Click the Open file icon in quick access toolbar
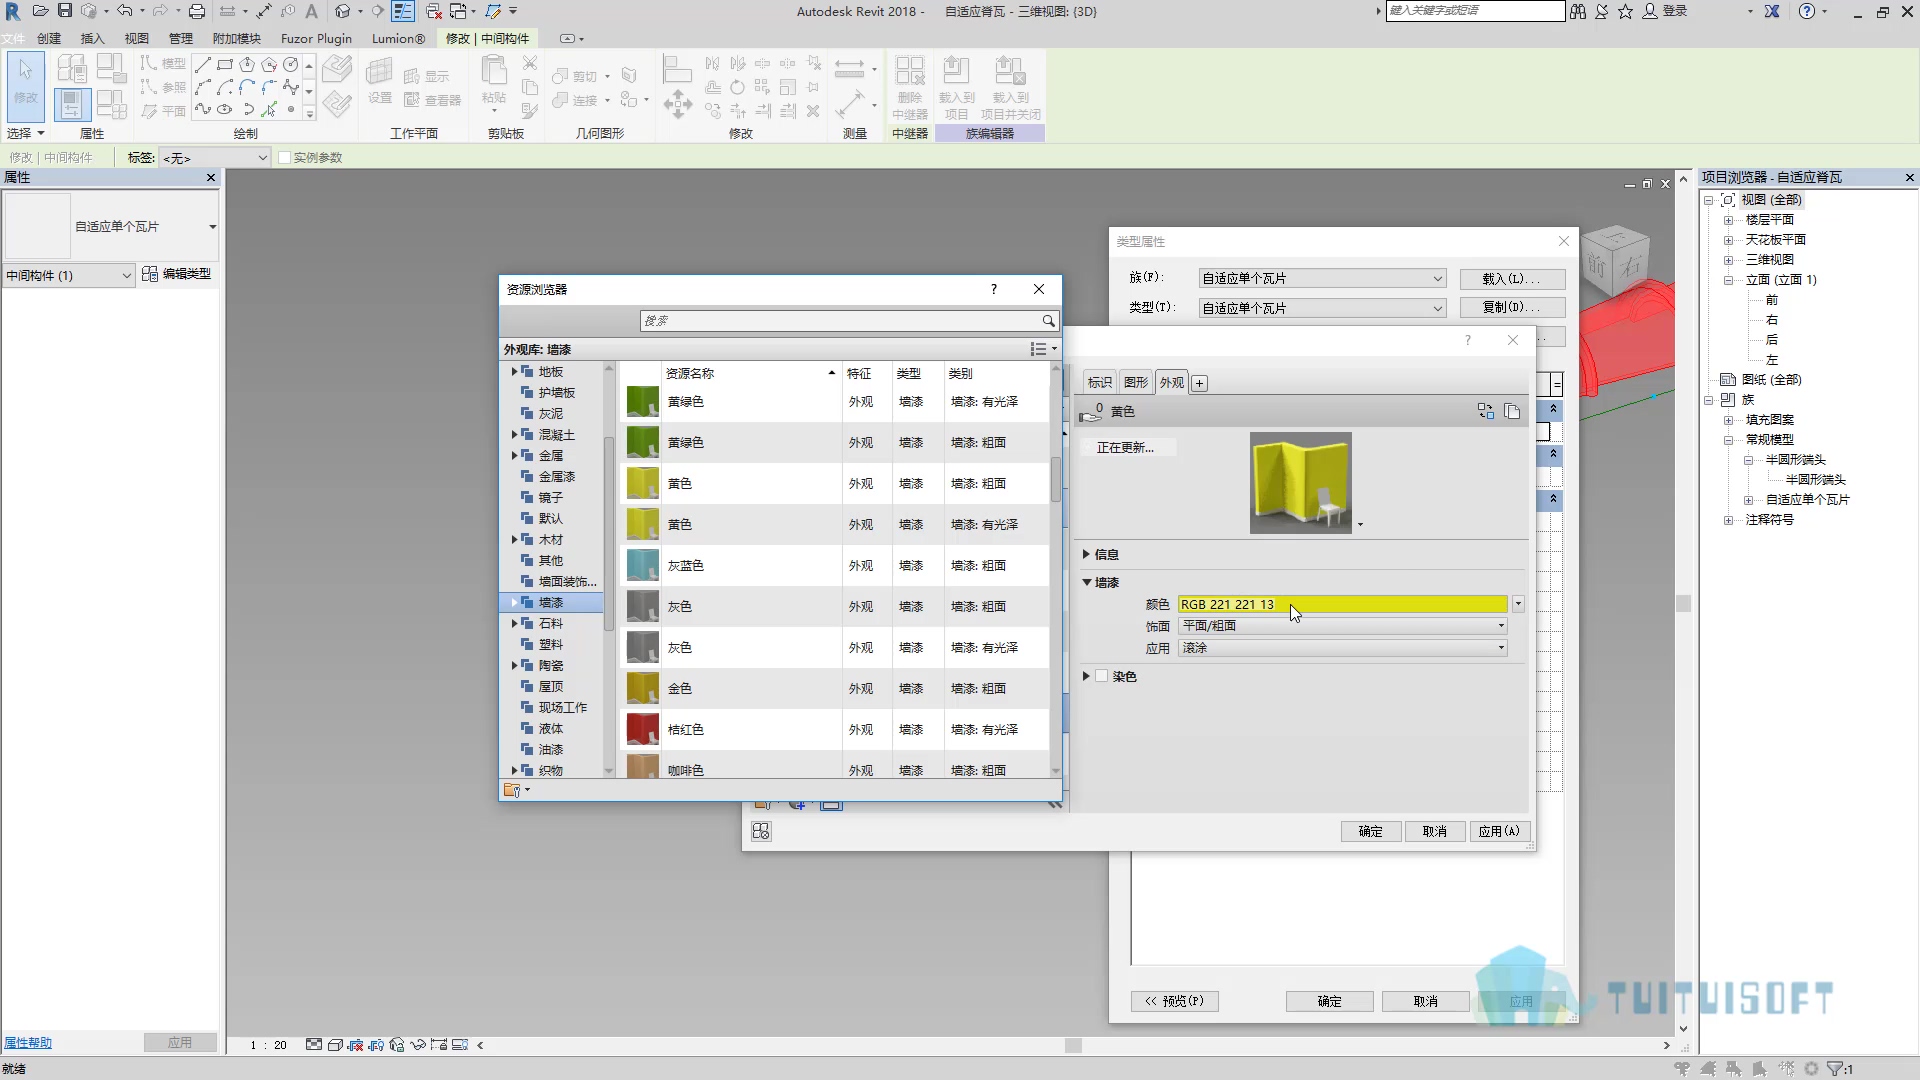The height and width of the screenshot is (1080, 1920). pos(40,11)
